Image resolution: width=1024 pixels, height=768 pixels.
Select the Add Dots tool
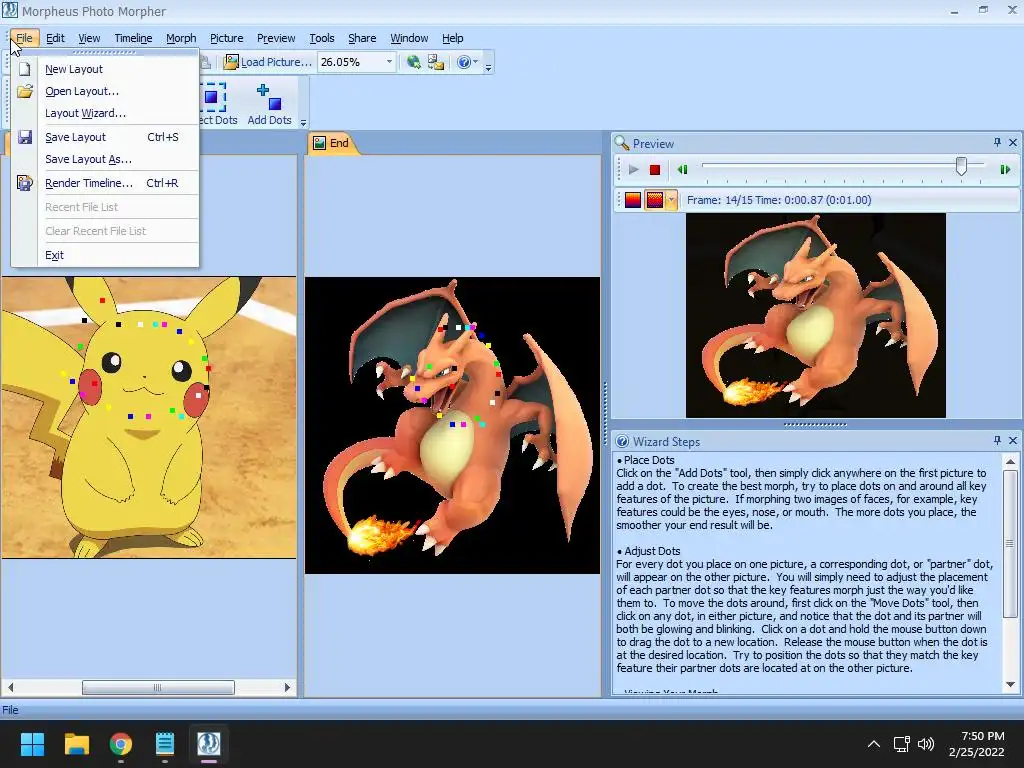[269, 104]
